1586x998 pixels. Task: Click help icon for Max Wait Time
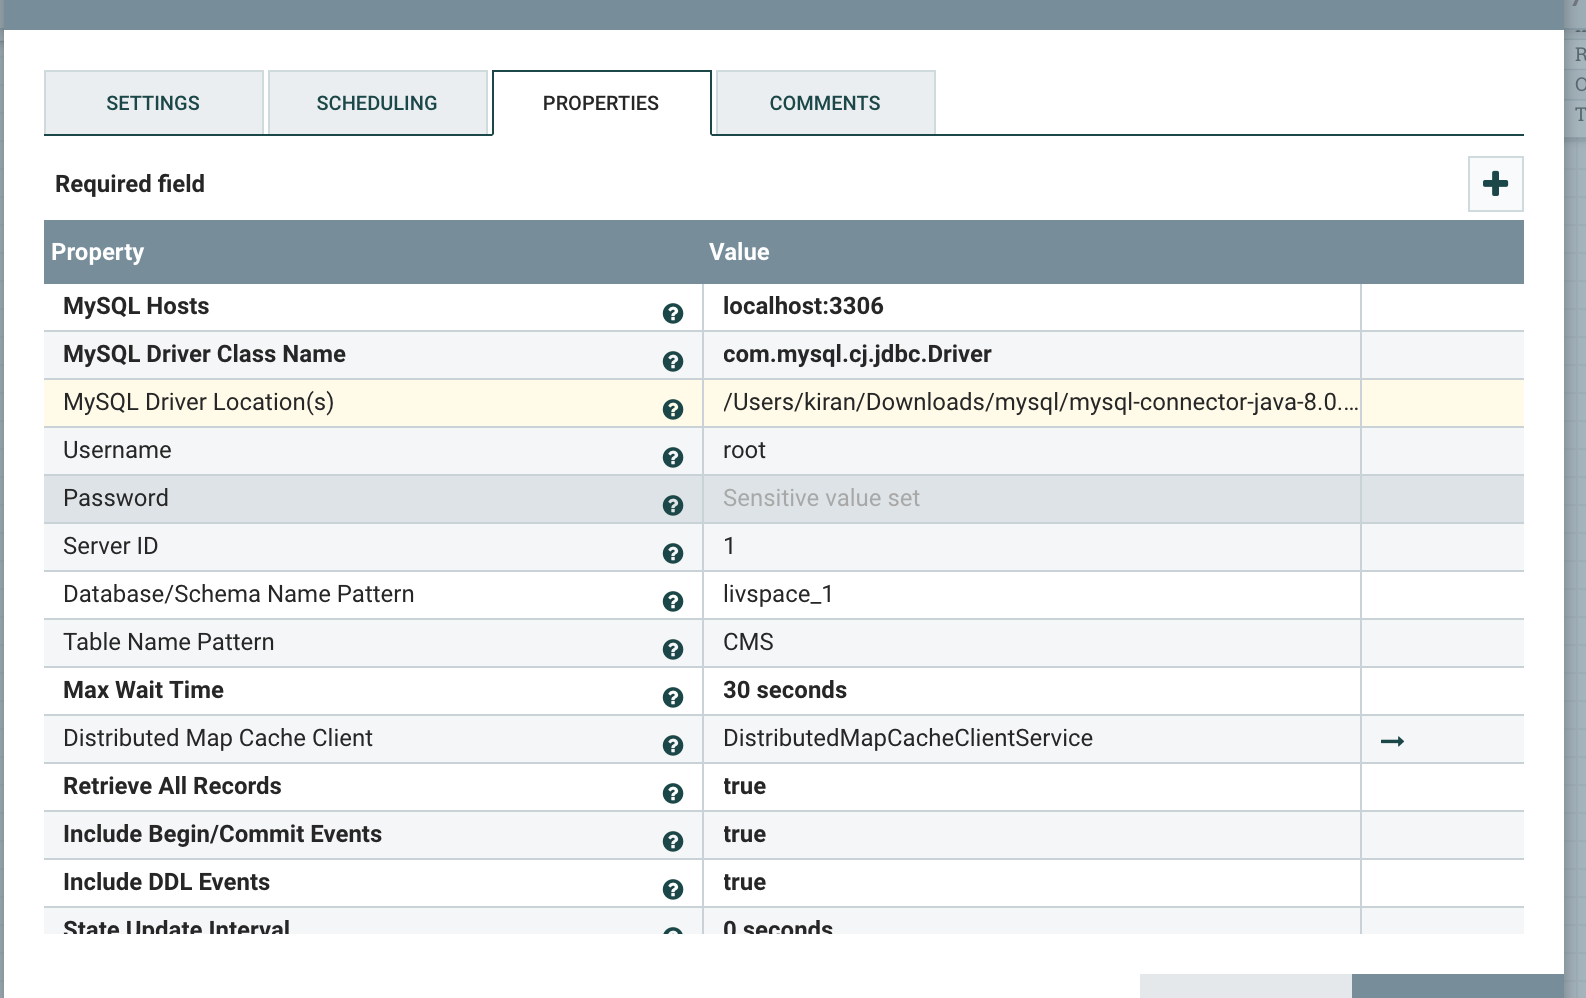click(x=673, y=697)
